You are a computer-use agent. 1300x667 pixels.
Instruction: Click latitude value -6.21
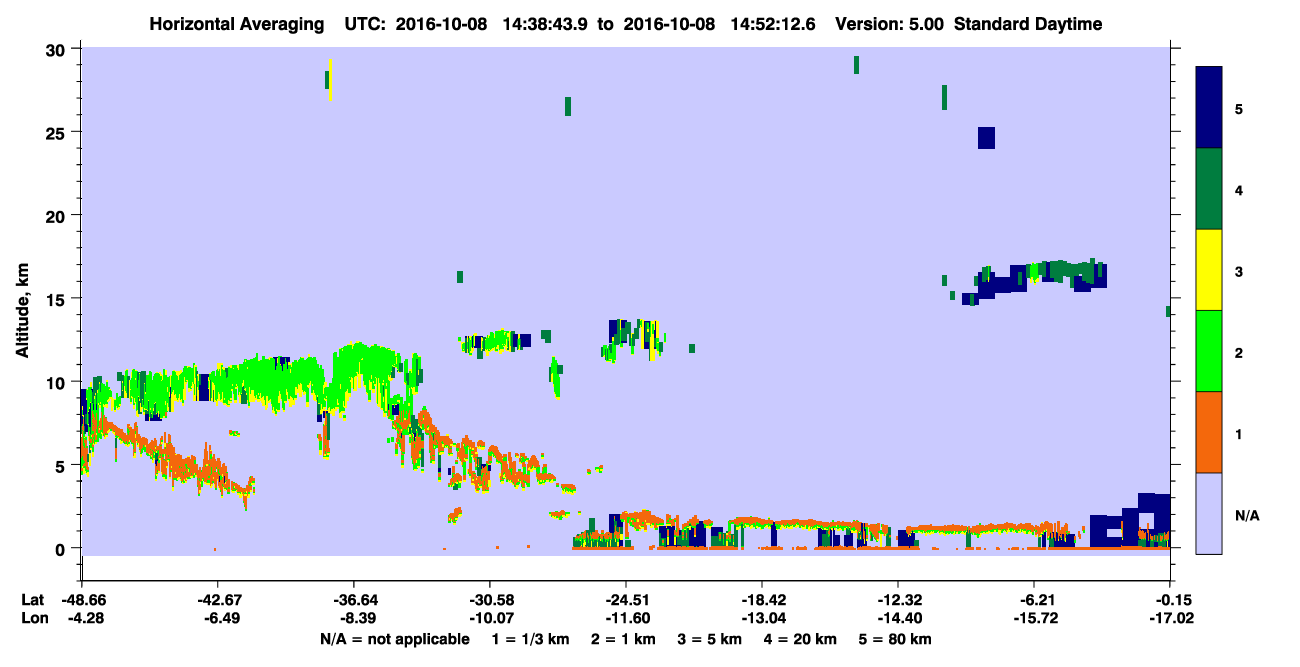click(x=1034, y=600)
